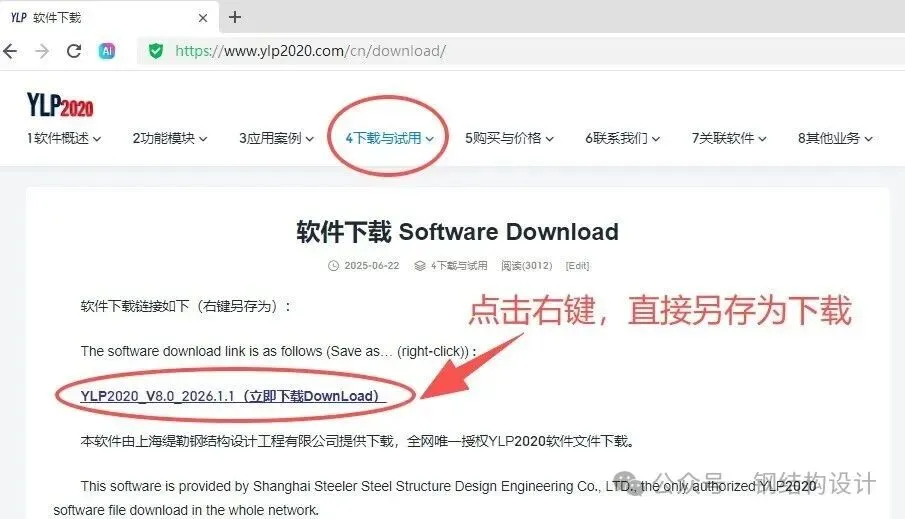Click the sentence starting 本软件由上海缇勒钢结构

click(x=358, y=442)
